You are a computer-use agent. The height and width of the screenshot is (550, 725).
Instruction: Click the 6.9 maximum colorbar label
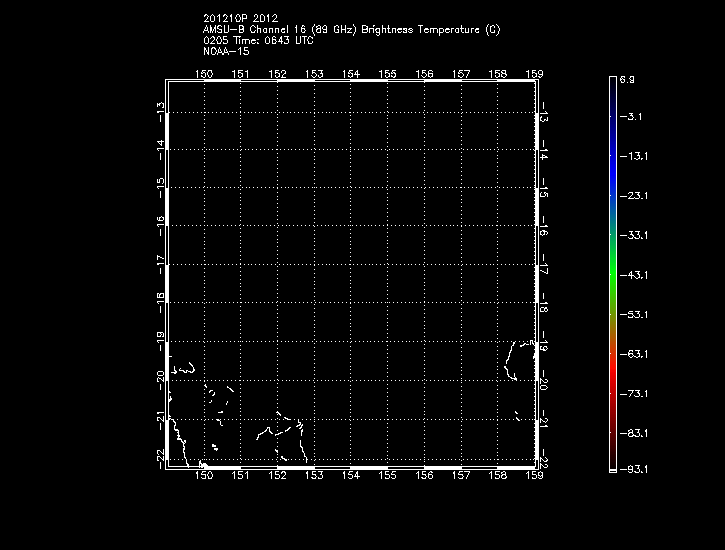click(x=628, y=78)
